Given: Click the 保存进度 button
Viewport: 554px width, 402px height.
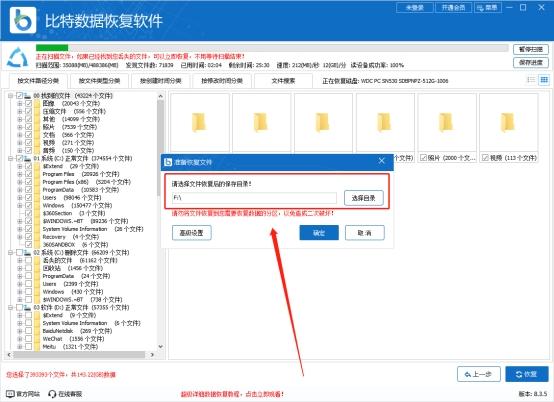Looking at the screenshot, I should tap(531, 63).
